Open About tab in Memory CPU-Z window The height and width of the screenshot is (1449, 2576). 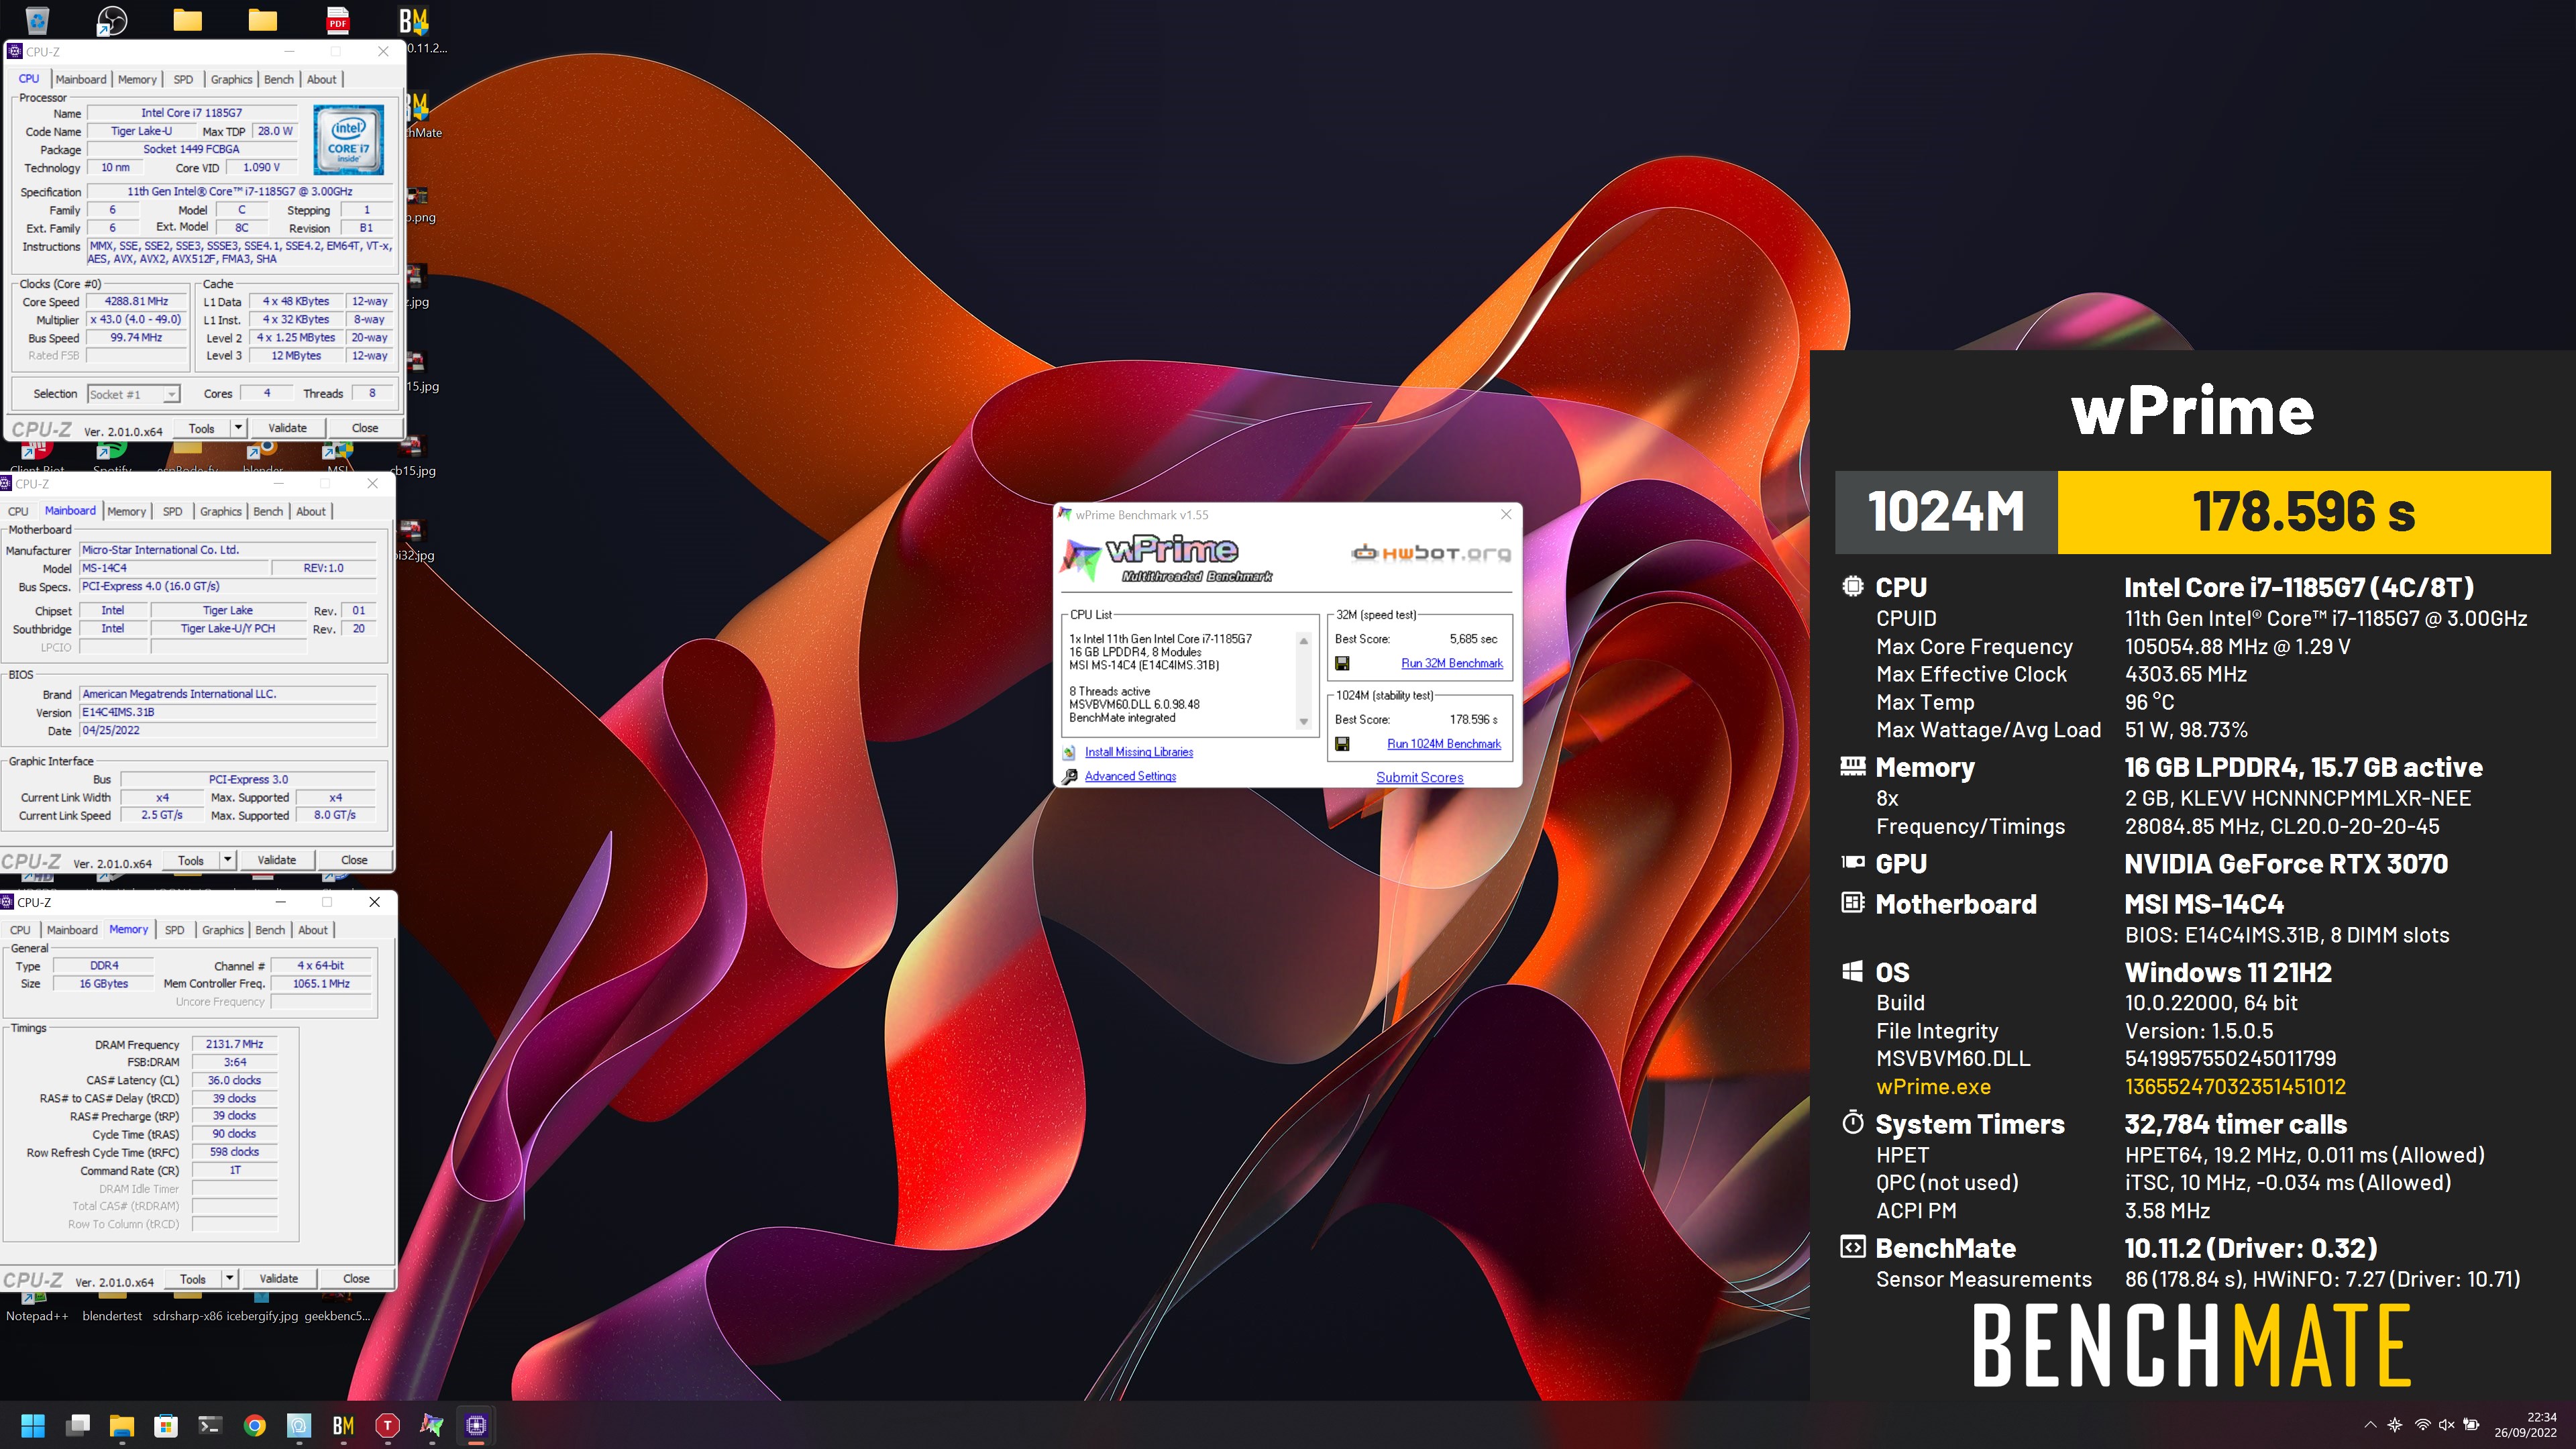(313, 930)
